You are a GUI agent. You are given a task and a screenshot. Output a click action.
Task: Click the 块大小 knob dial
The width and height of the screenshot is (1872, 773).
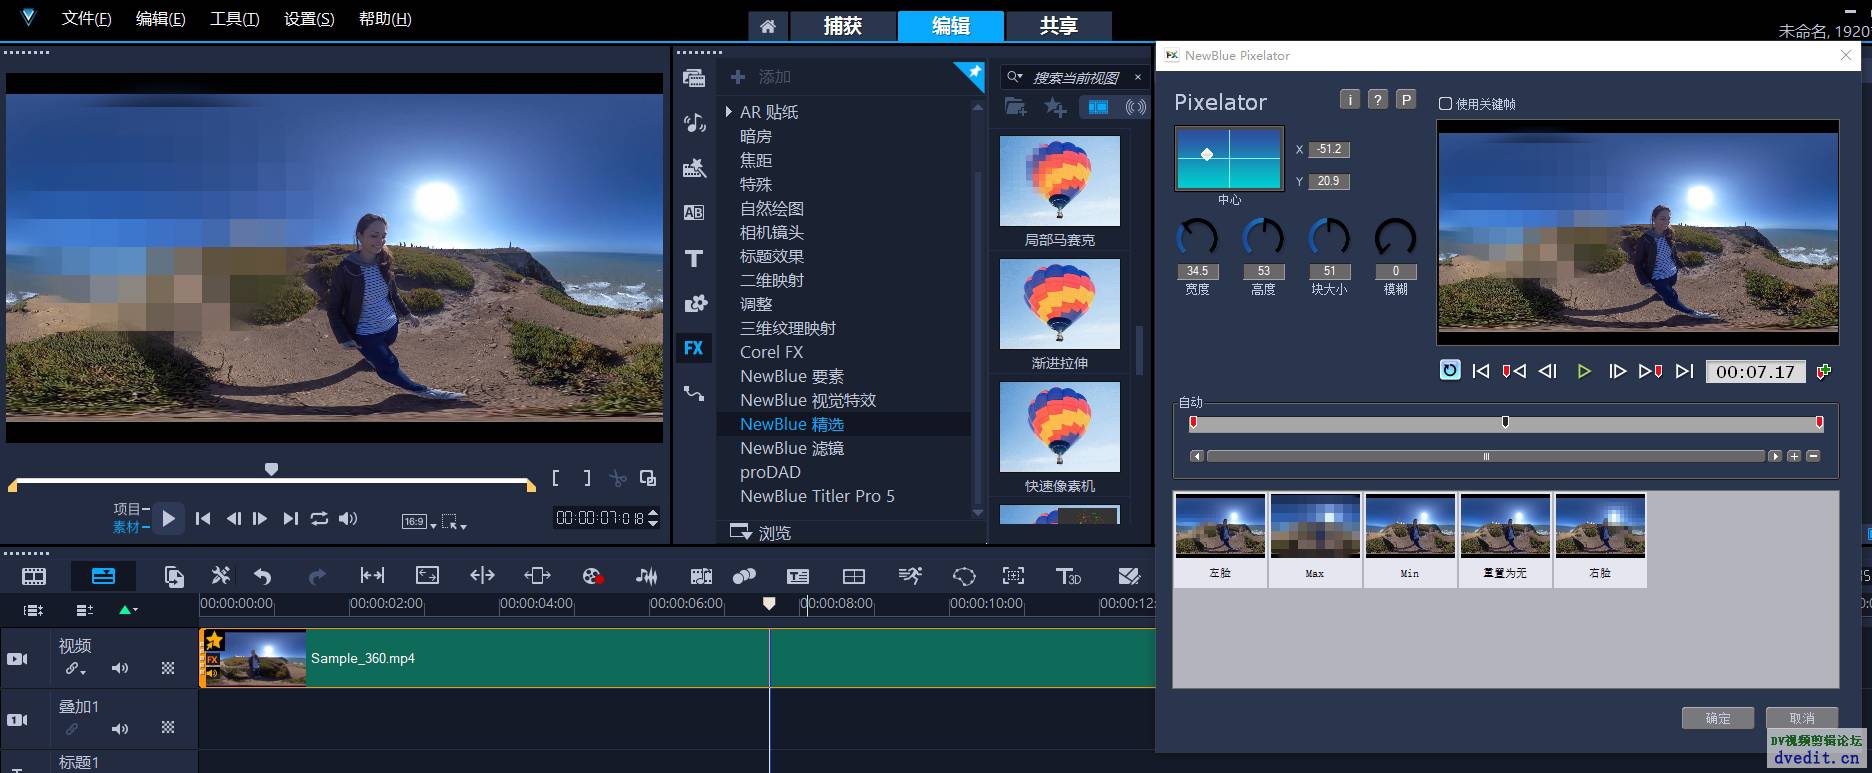(1329, 238)
